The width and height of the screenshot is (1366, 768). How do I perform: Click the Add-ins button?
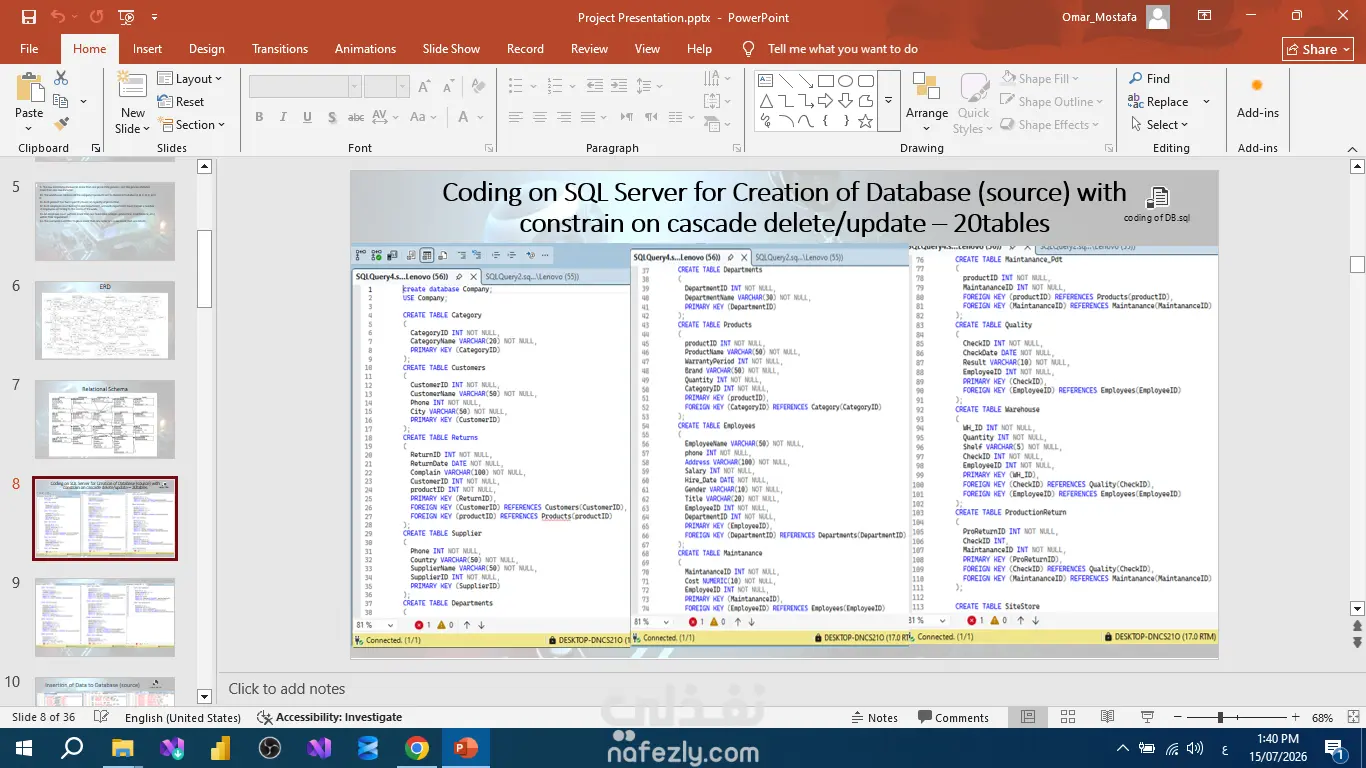[x=1257, y=98]
